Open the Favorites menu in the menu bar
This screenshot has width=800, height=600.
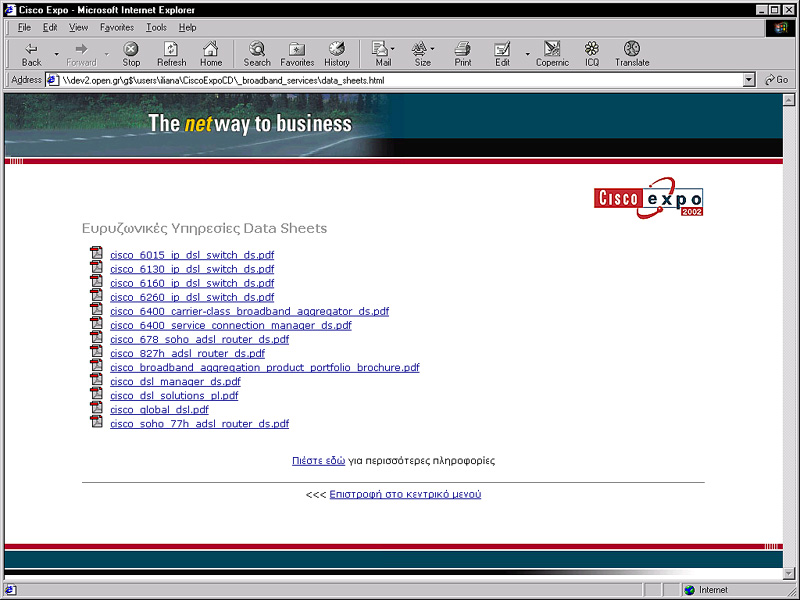coord(117,28)
